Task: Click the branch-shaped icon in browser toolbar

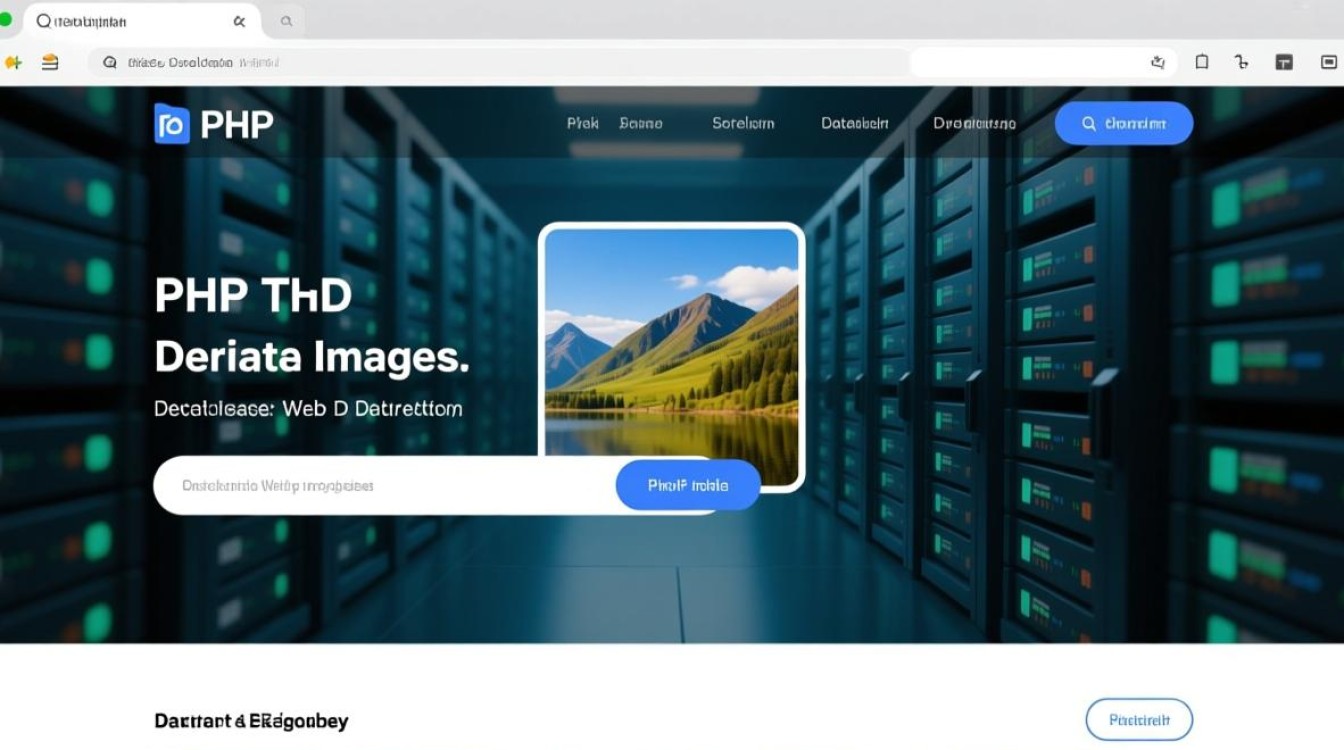Action: pyautogui.click(x=1242, y=62)
